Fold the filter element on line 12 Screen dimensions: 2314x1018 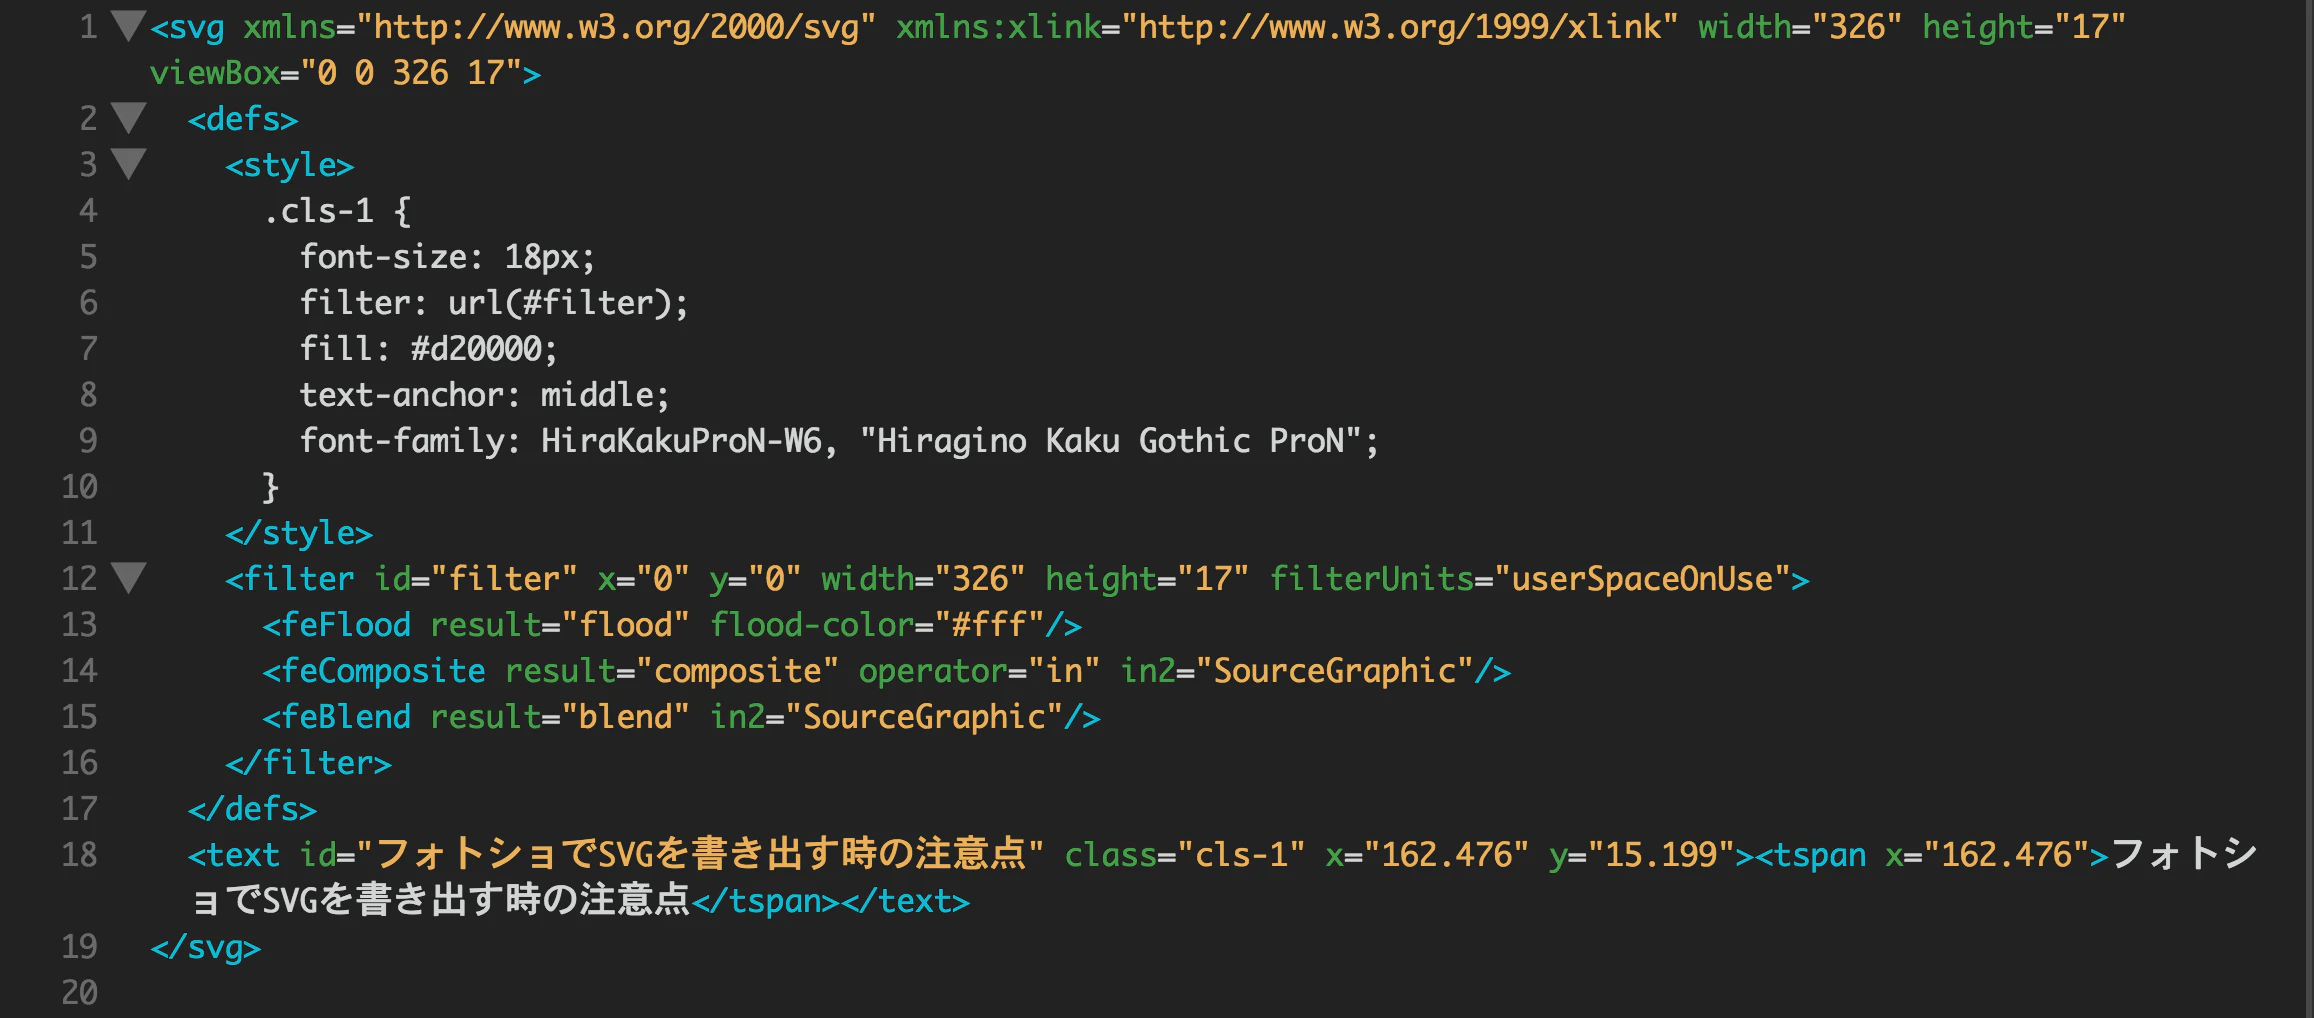point(128,578)
